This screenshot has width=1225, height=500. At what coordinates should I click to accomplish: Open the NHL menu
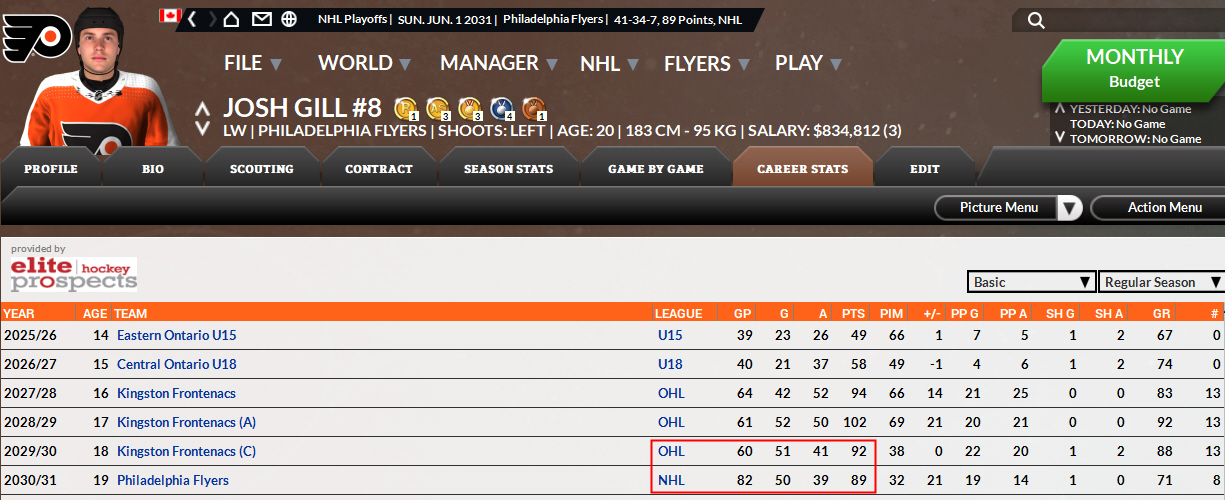(x=609, y=63)
